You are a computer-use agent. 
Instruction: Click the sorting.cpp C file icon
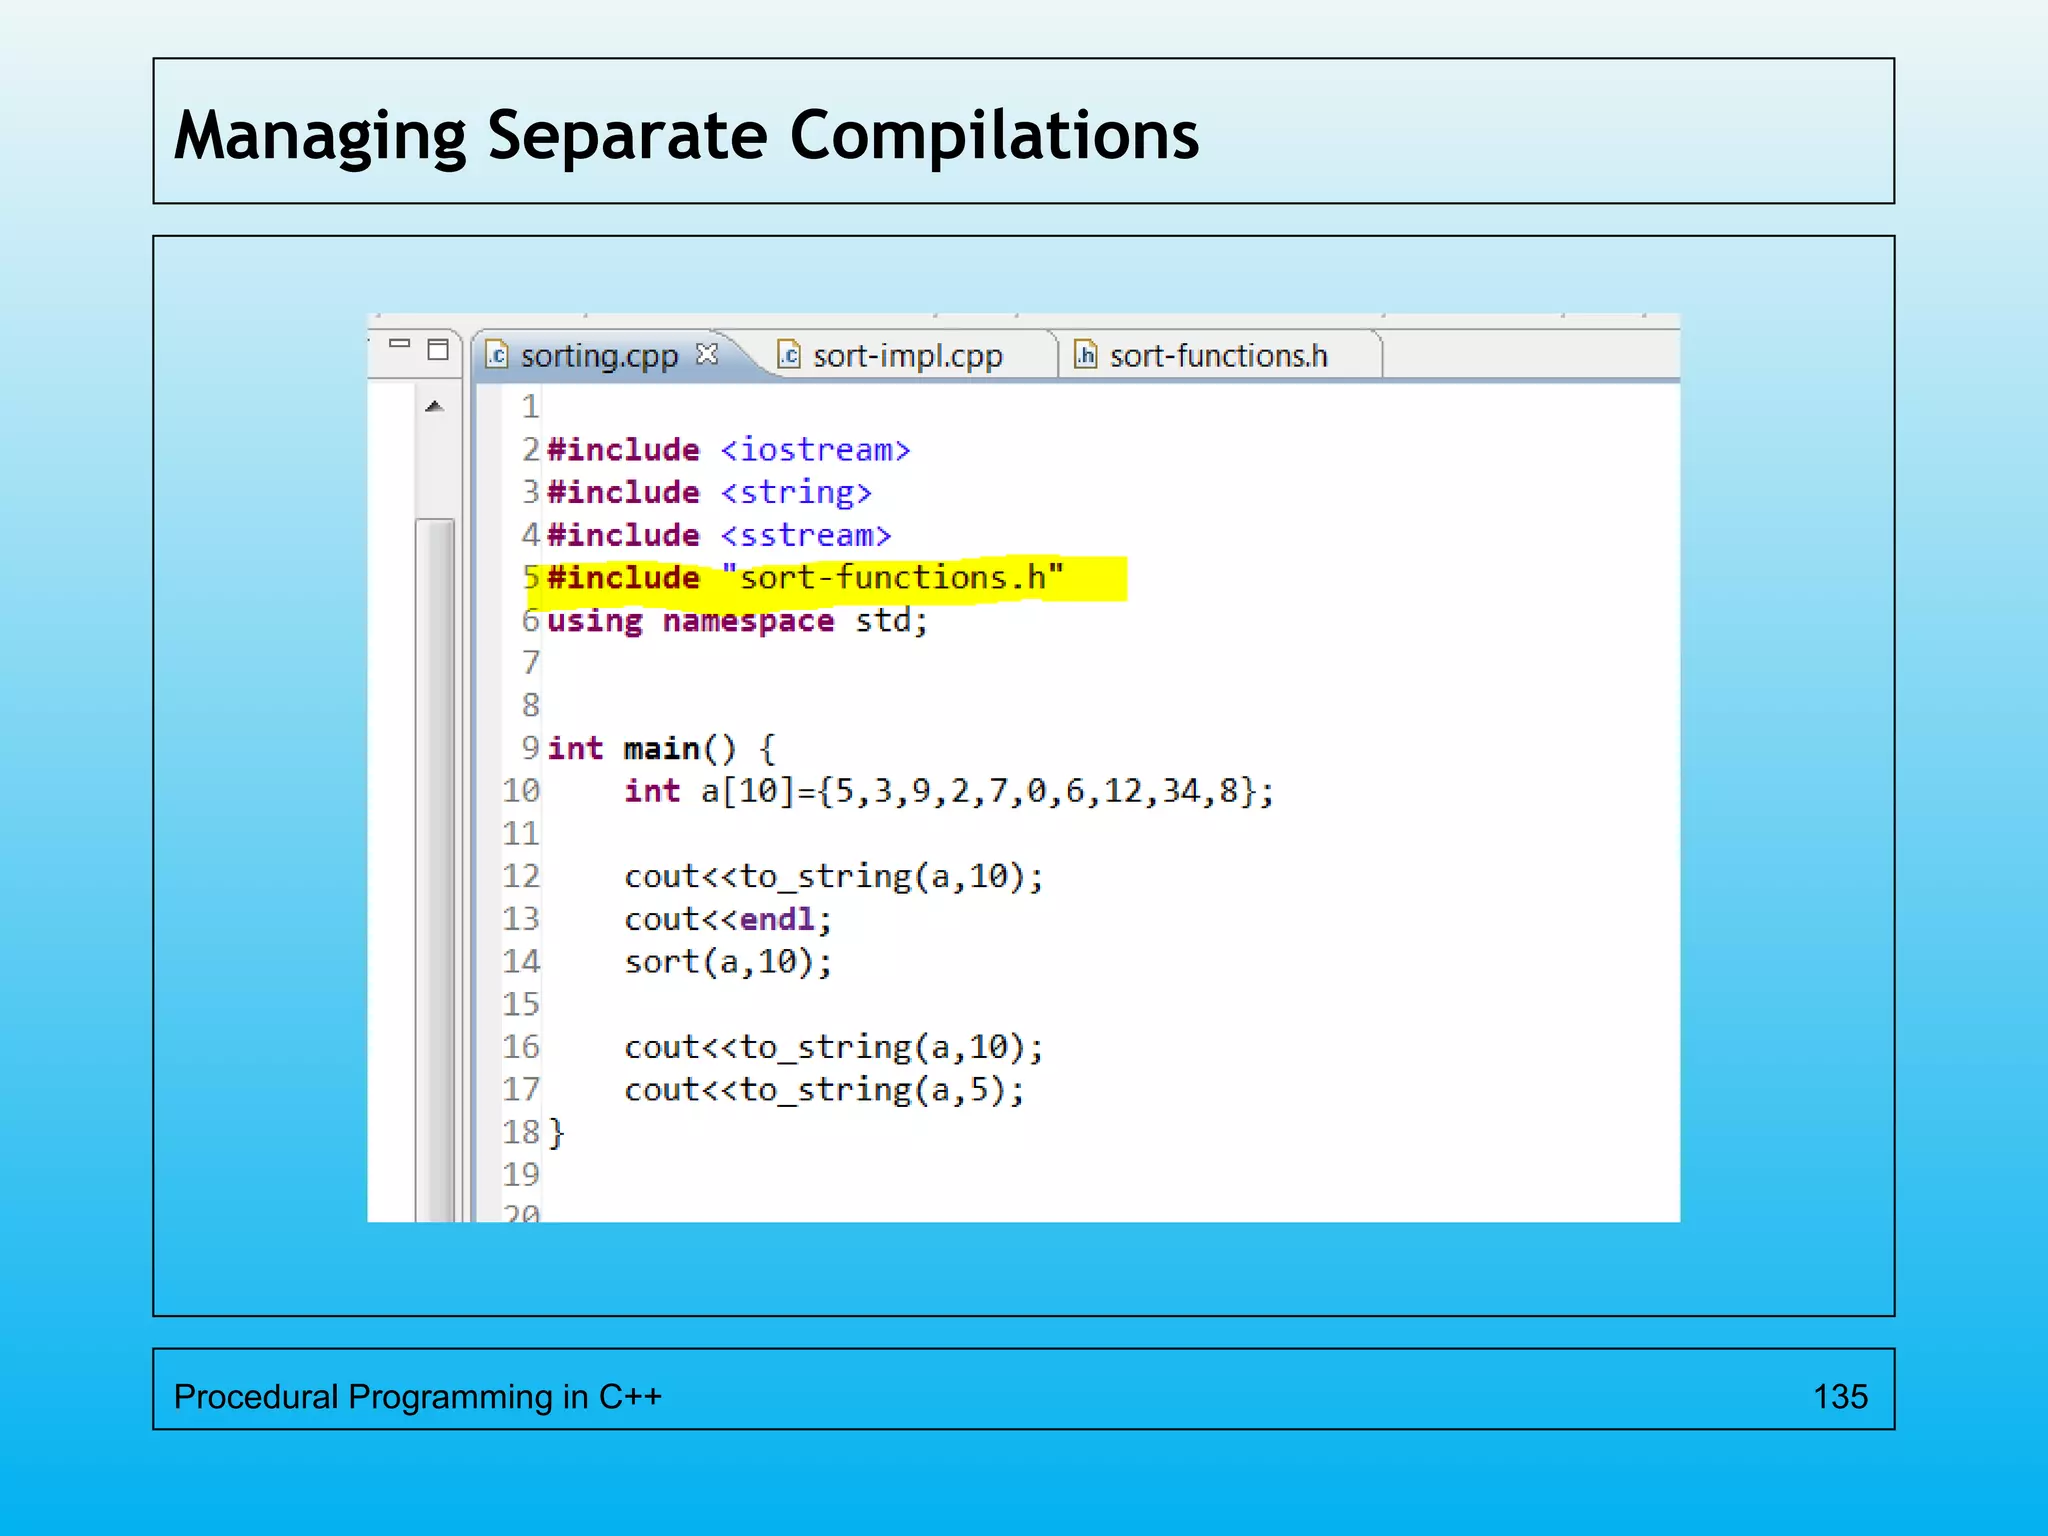497,355
